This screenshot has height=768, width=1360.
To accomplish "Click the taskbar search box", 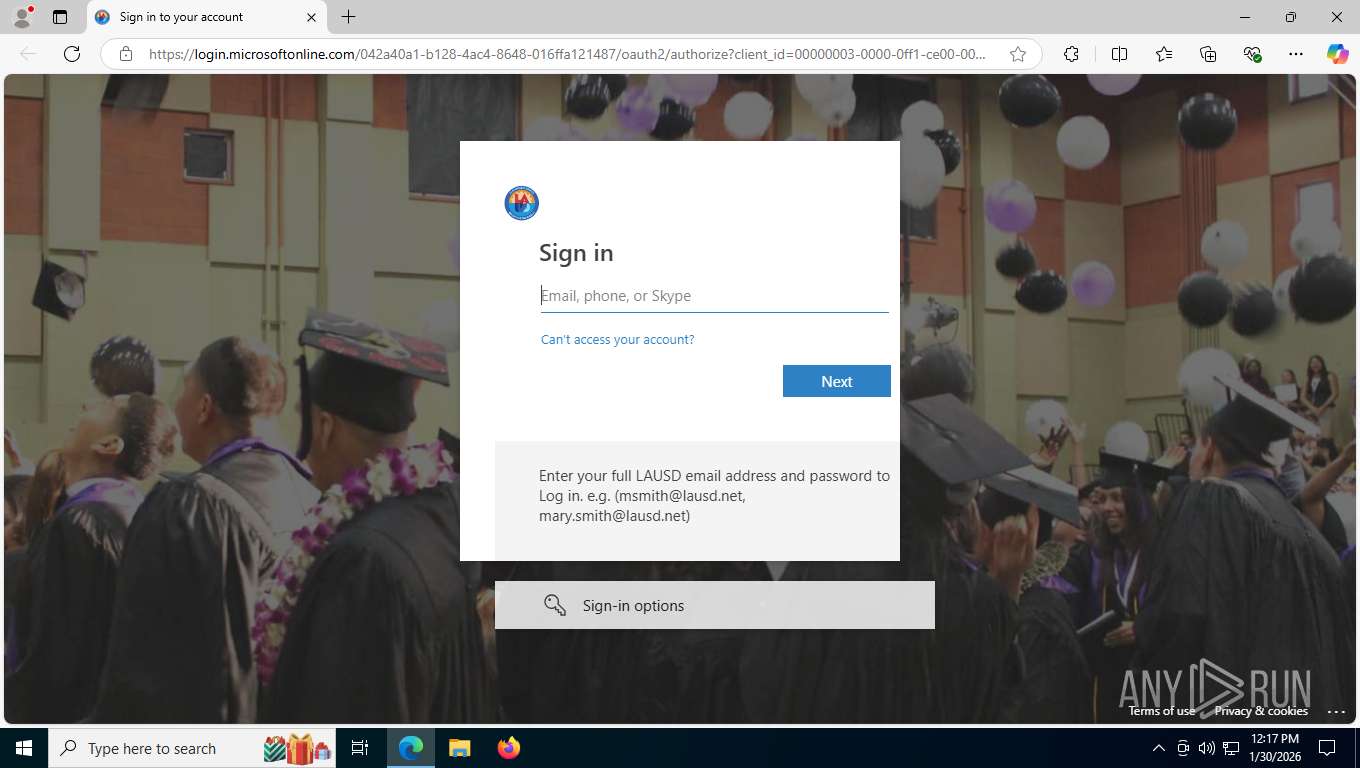I will (192, 748).
